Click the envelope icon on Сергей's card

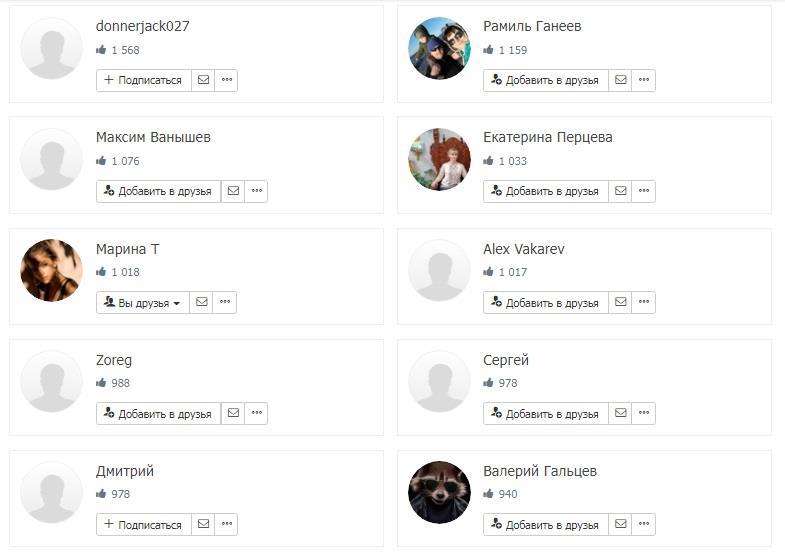[621, 413]
